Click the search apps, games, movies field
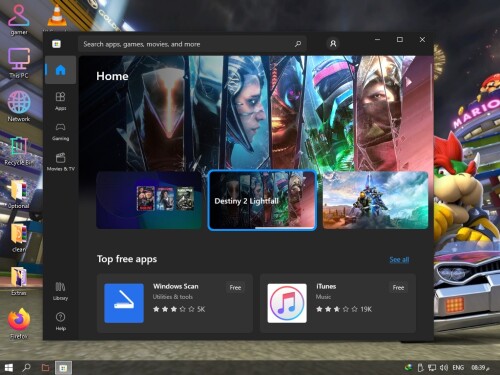The width and height of the screenshot is (500, 375). tap(192, 44)
